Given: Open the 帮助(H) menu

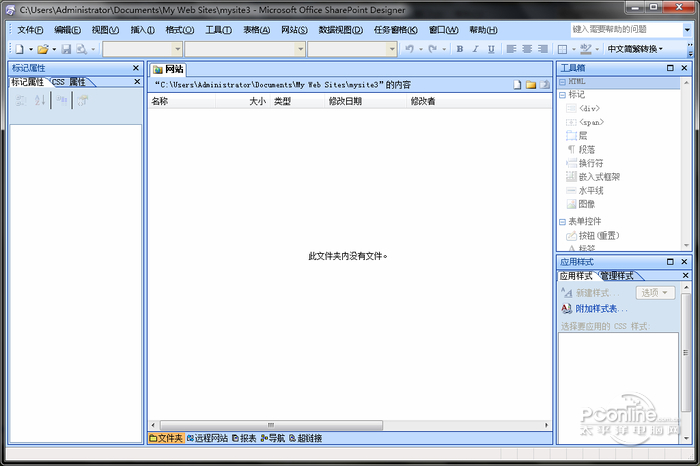Looking at the screenshot, I should click(x=483, y=30).
